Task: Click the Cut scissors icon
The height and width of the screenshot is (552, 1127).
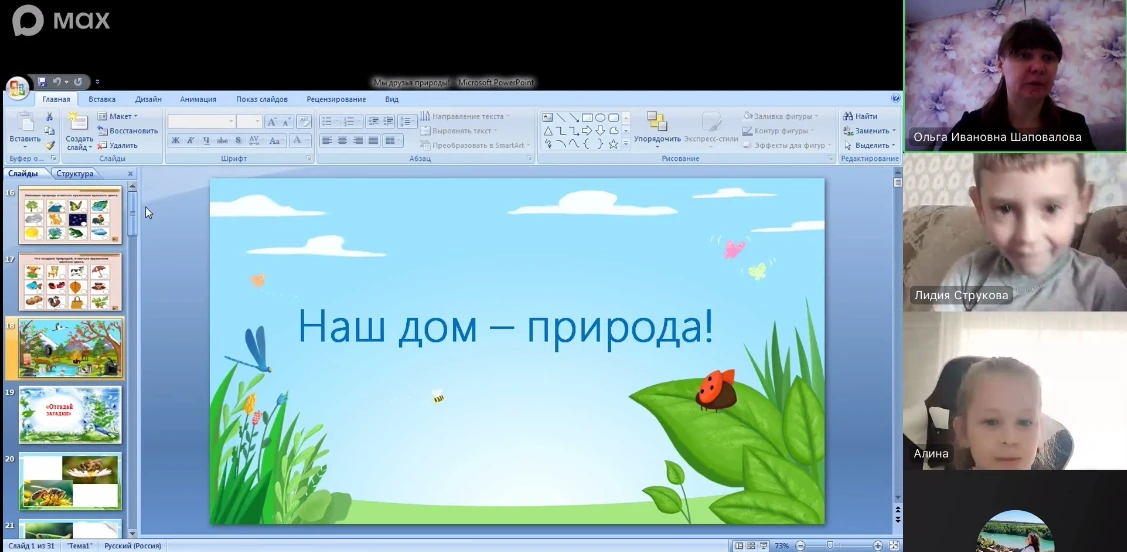Action: pos(50,116)
